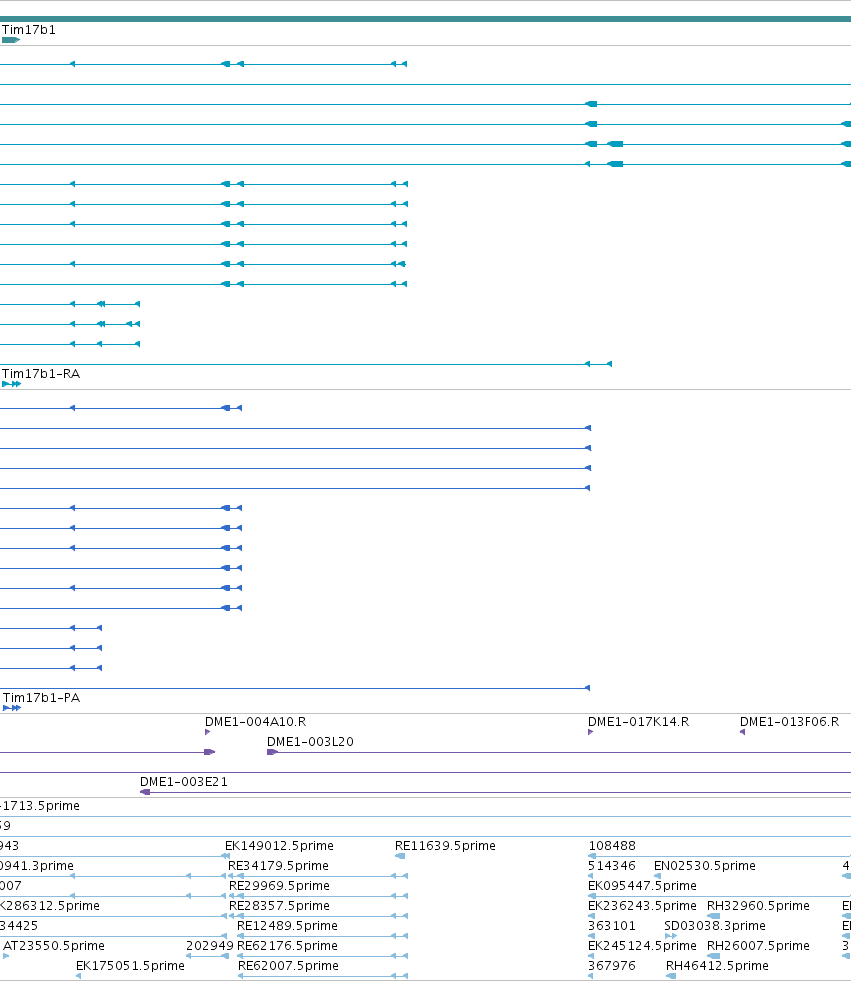The width and height of the screenshot is (851, 981).
Task: Click the 514346 feature label
Action: pos(611,866)
